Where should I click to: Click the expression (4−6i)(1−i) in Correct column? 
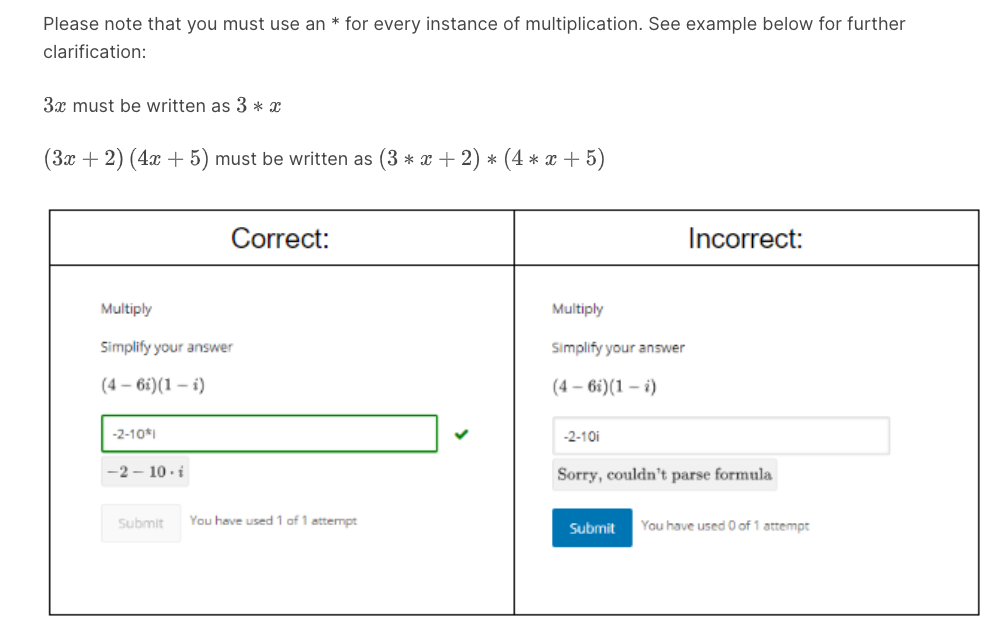click(x=152, y=385)
